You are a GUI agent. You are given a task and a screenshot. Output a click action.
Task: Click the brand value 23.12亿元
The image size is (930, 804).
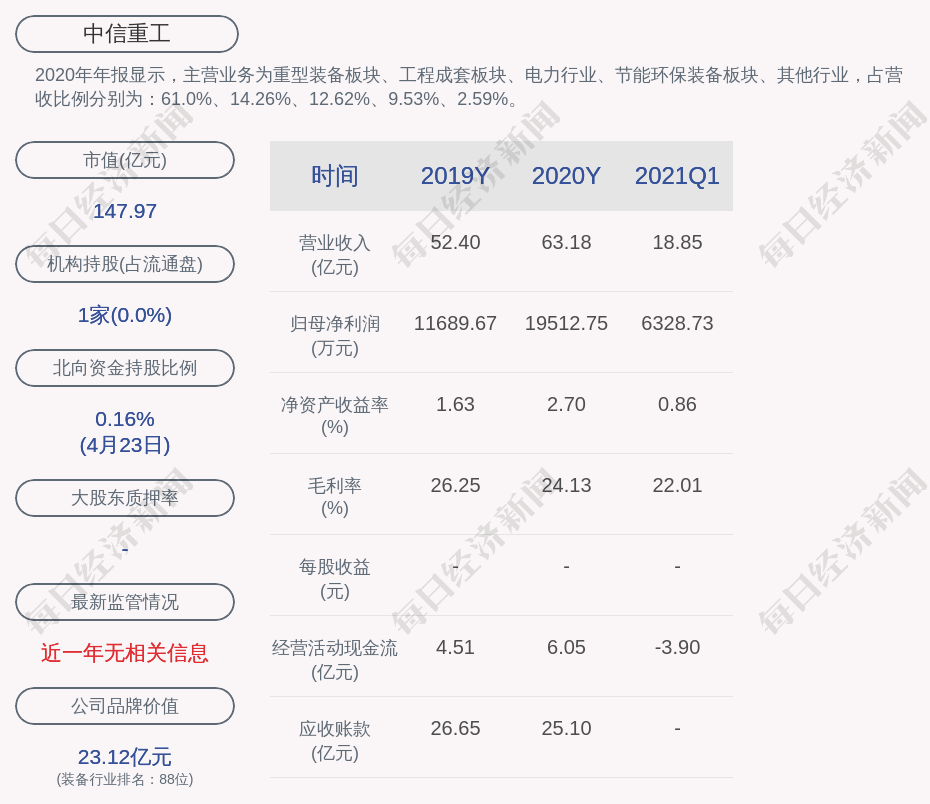[125, 757]
